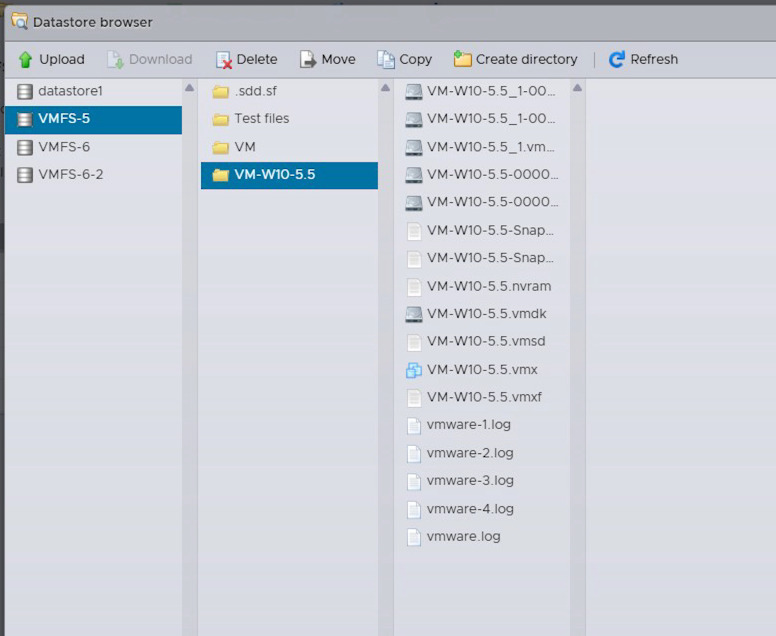
Task: Select the datastore1 datastore
Action: (x=94, y=91)
